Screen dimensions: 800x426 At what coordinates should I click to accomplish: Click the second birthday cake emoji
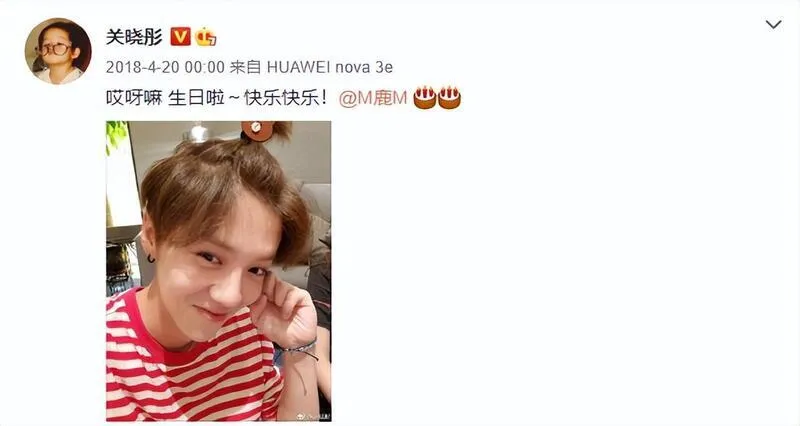pyautogui.click(x=449, y=97)
